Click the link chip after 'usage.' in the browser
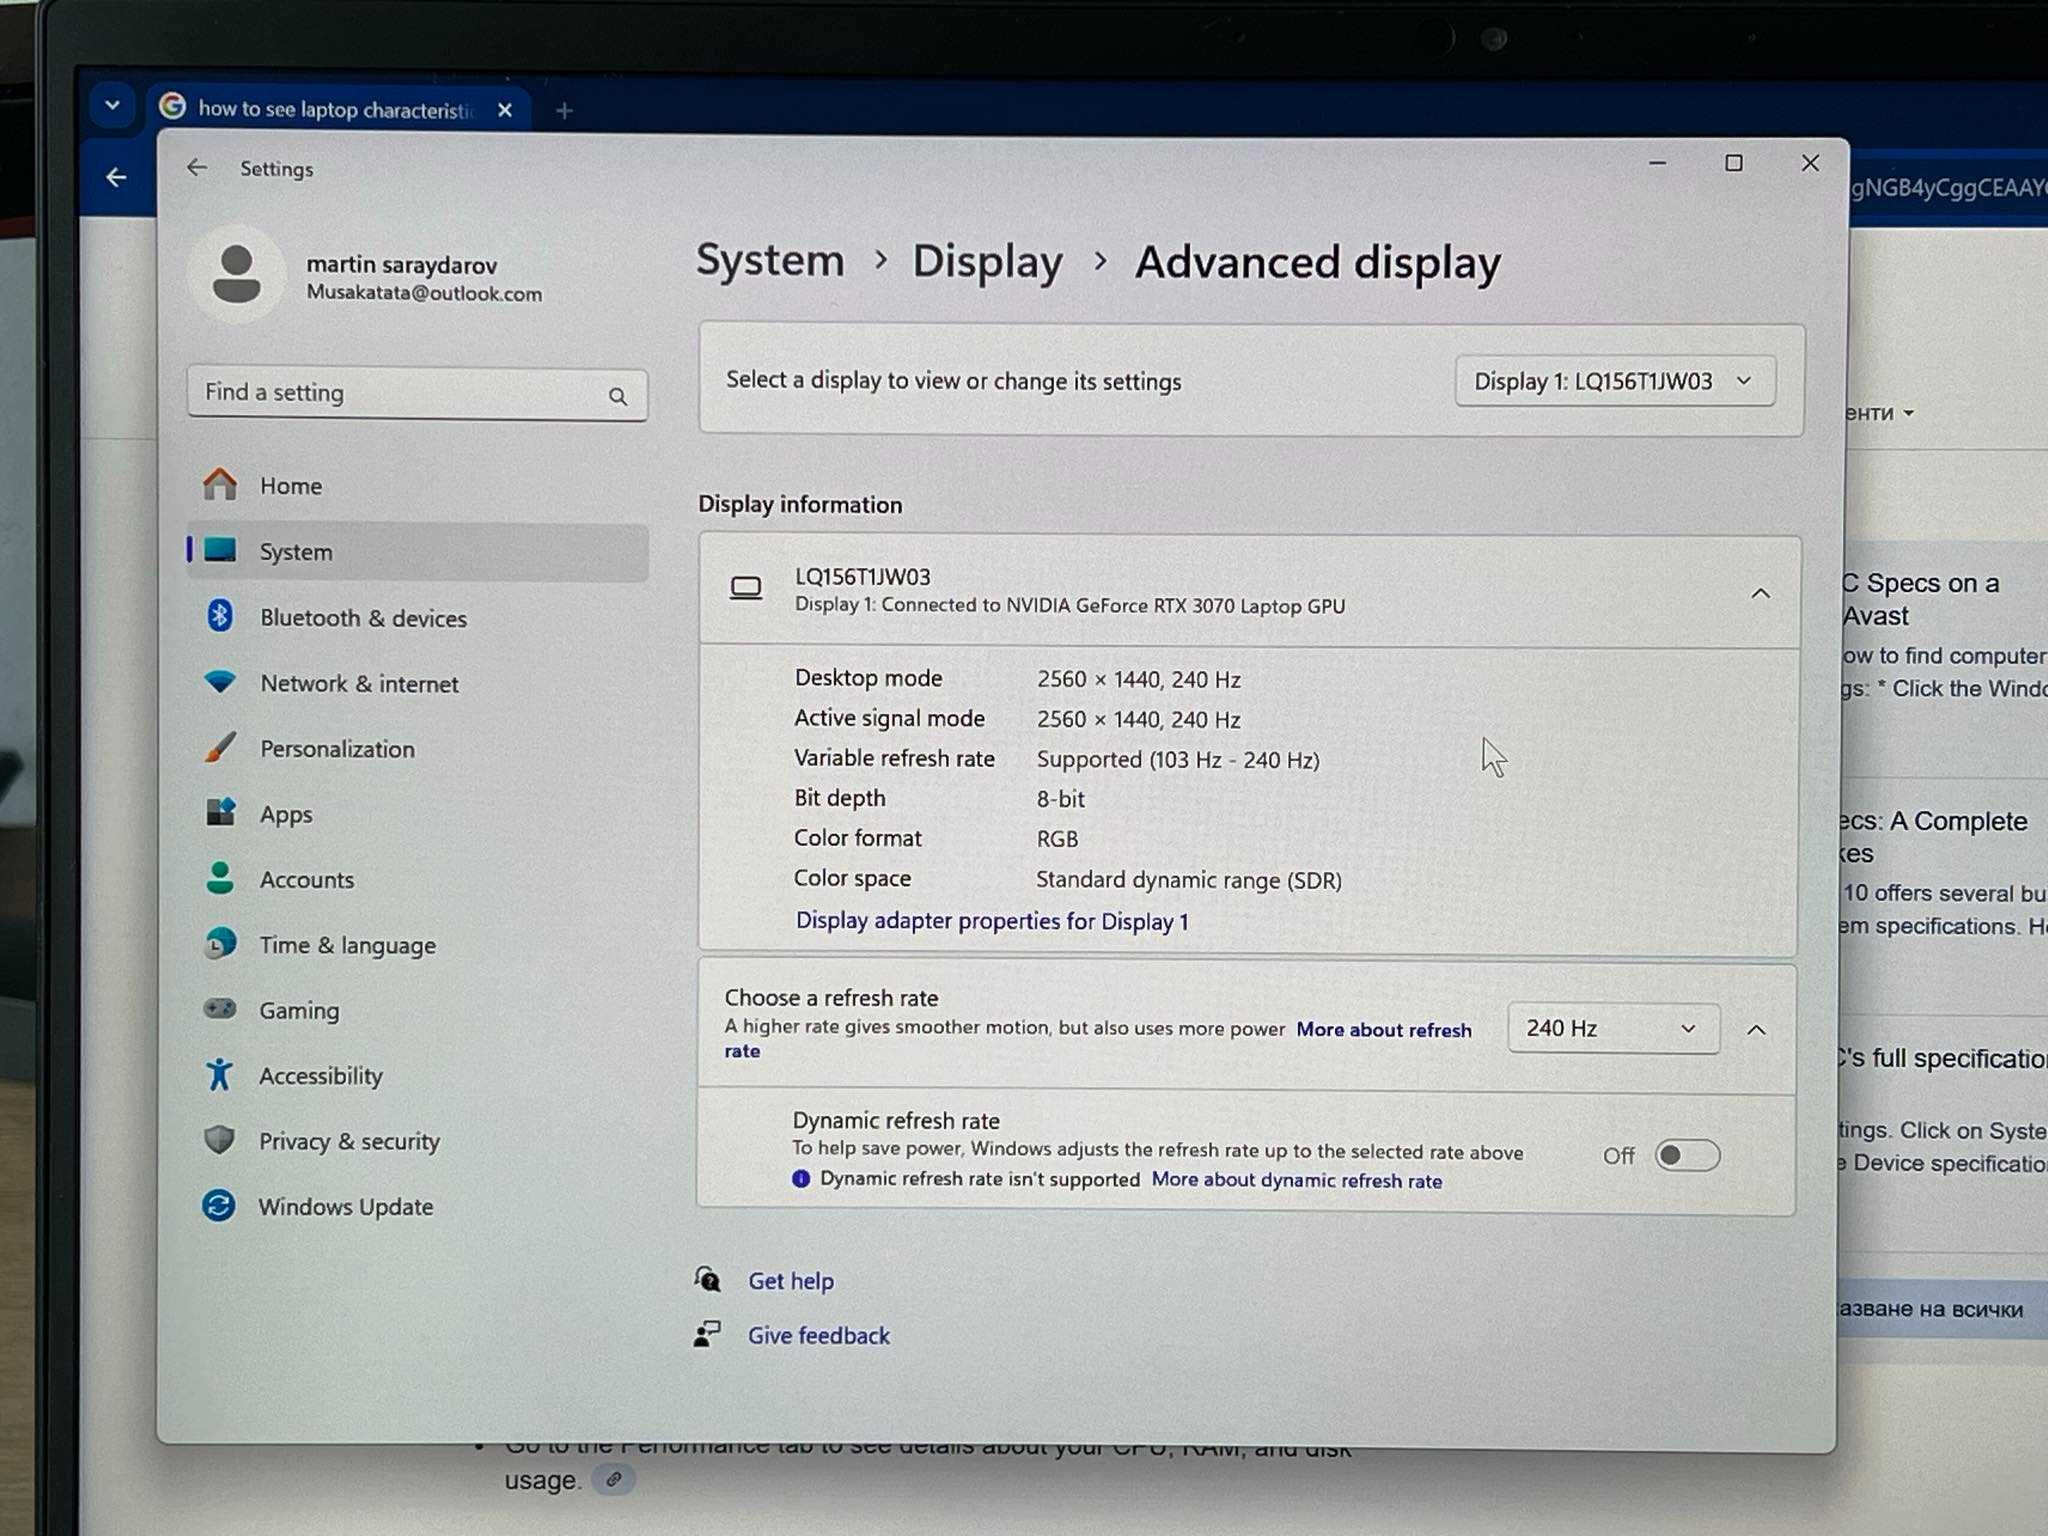2048x1536 pixels. point(614,1479)
